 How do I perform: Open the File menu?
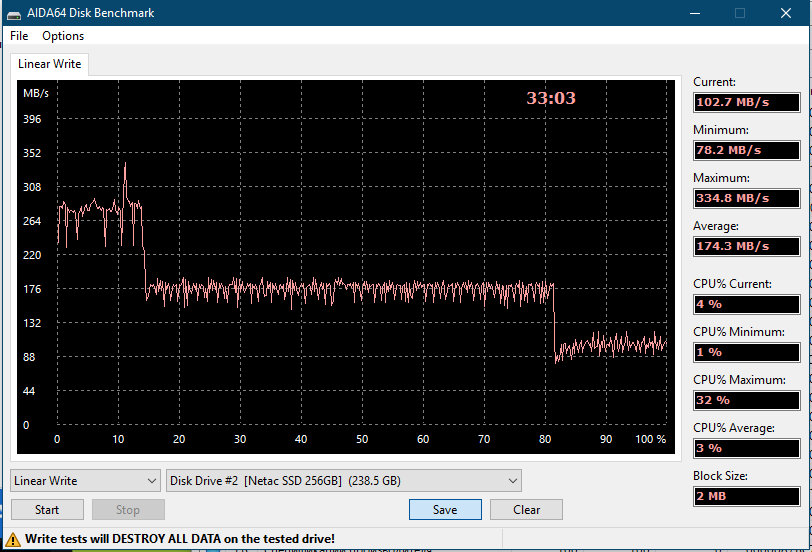point(19,36)
